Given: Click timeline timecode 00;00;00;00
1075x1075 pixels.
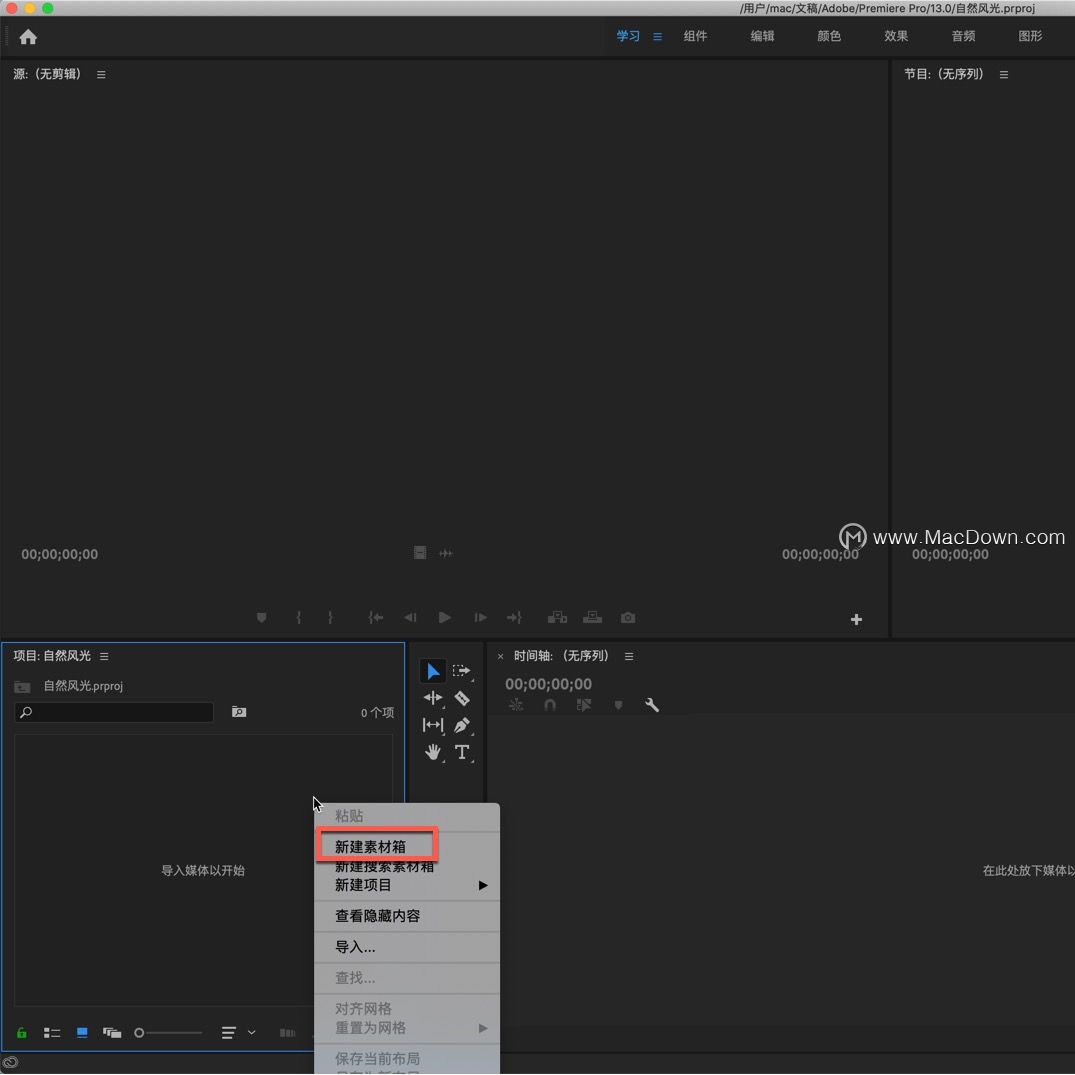Looking at the screenshot, I should coord(548,684).
